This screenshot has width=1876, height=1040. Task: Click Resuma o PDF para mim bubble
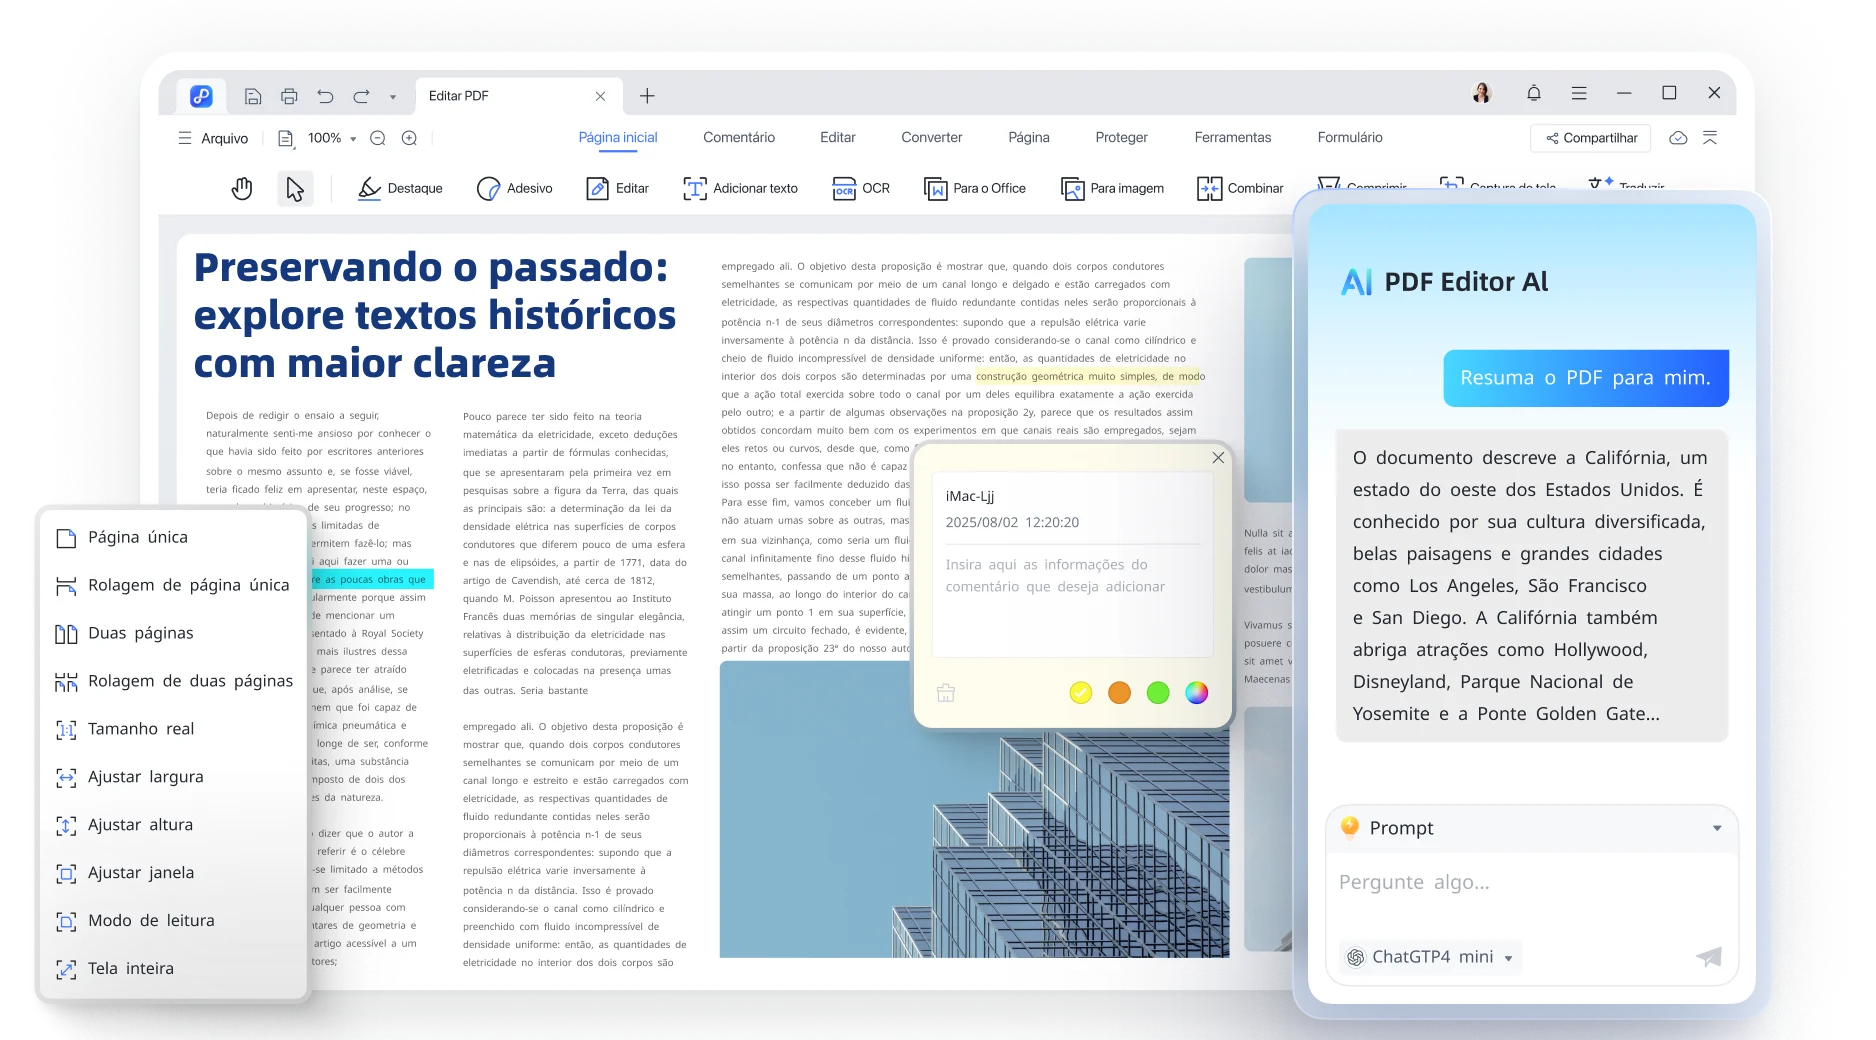pyautogui.click(x=1586, y=378)
